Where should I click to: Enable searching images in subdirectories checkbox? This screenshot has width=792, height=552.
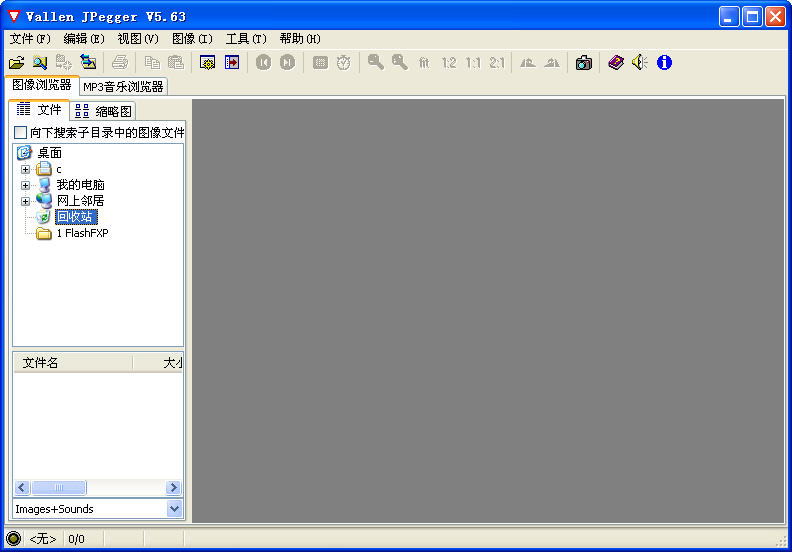tap(21, 133)
